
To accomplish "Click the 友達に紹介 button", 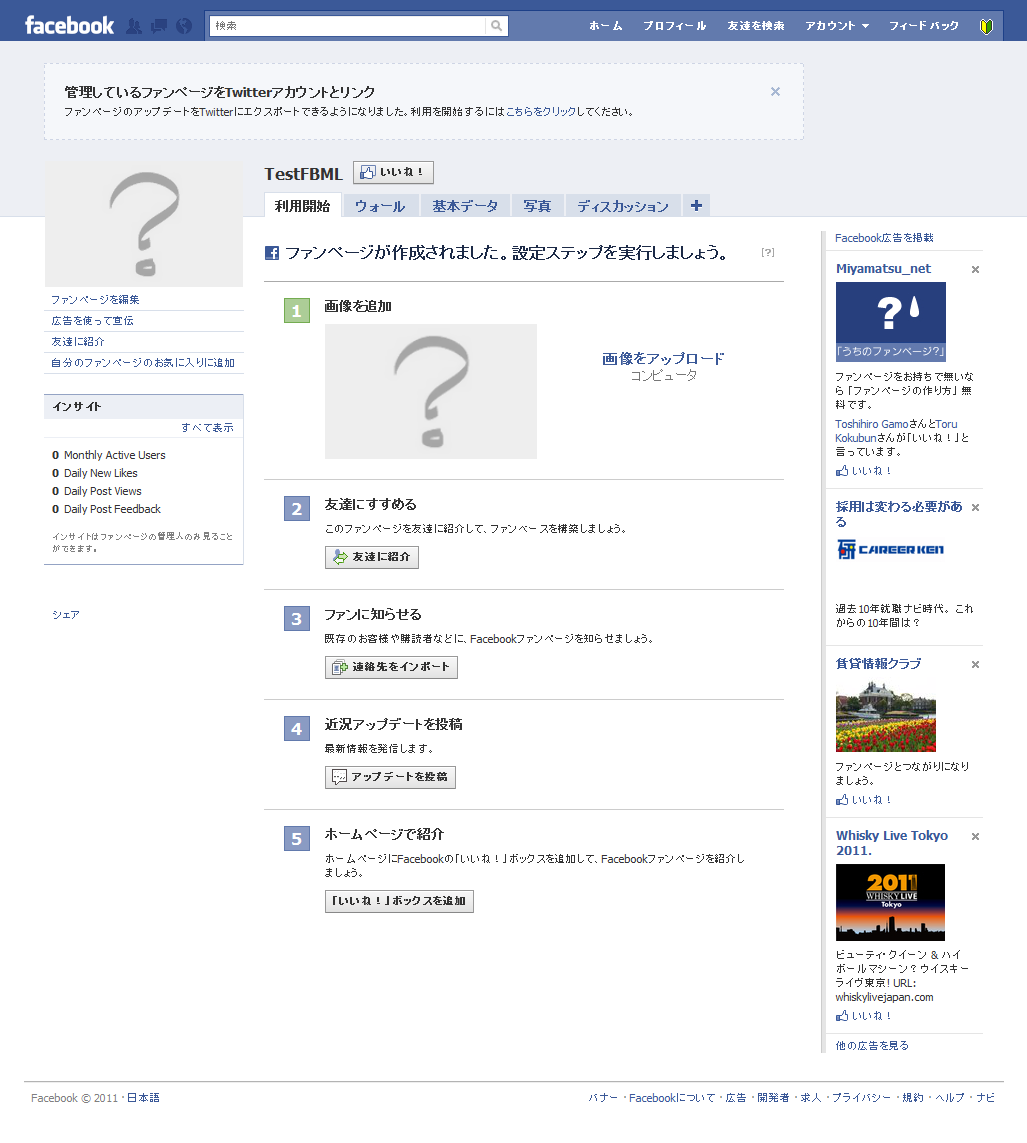I will coord(372,557).
